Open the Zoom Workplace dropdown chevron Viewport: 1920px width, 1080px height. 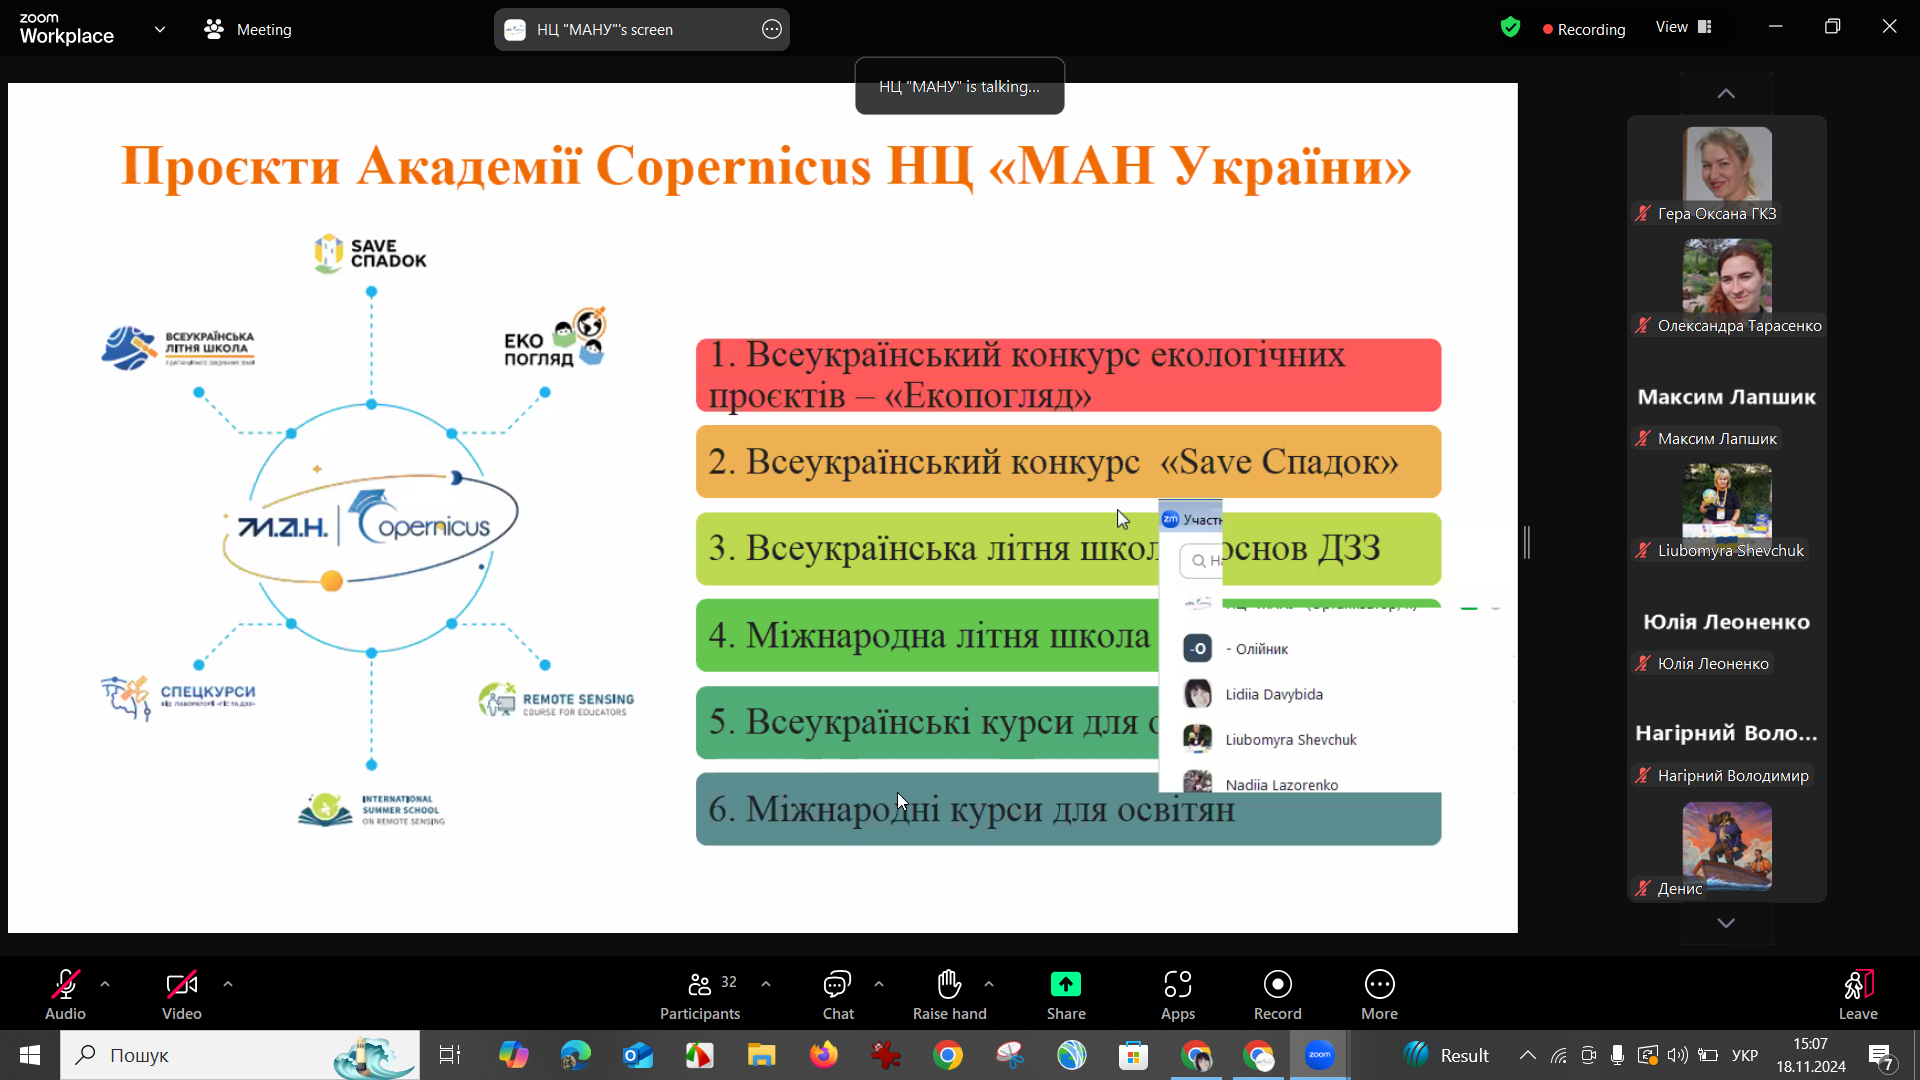point(160,29)
